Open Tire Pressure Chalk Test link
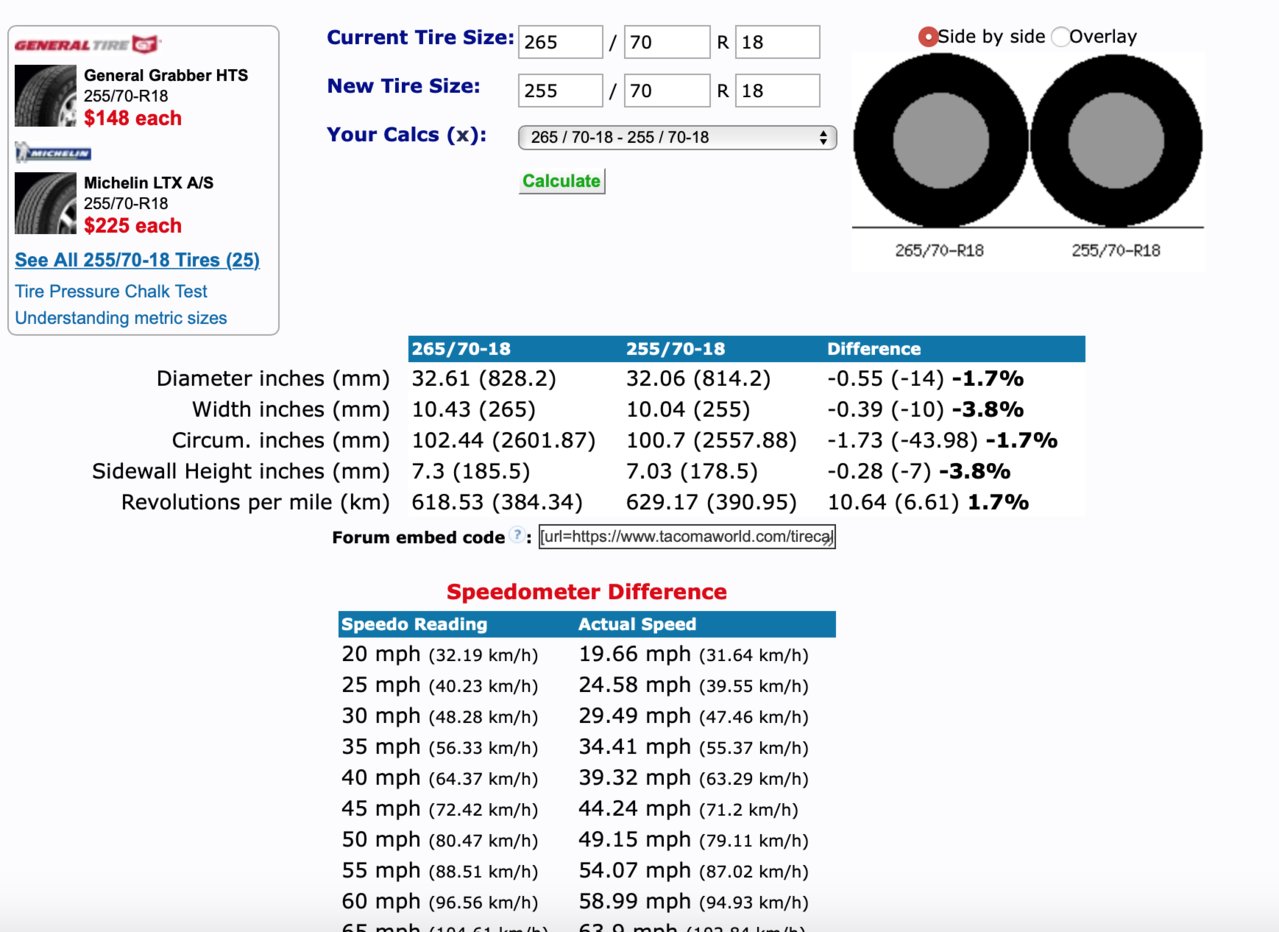This screenshot has width=1279, height=932. click(111, 292)
